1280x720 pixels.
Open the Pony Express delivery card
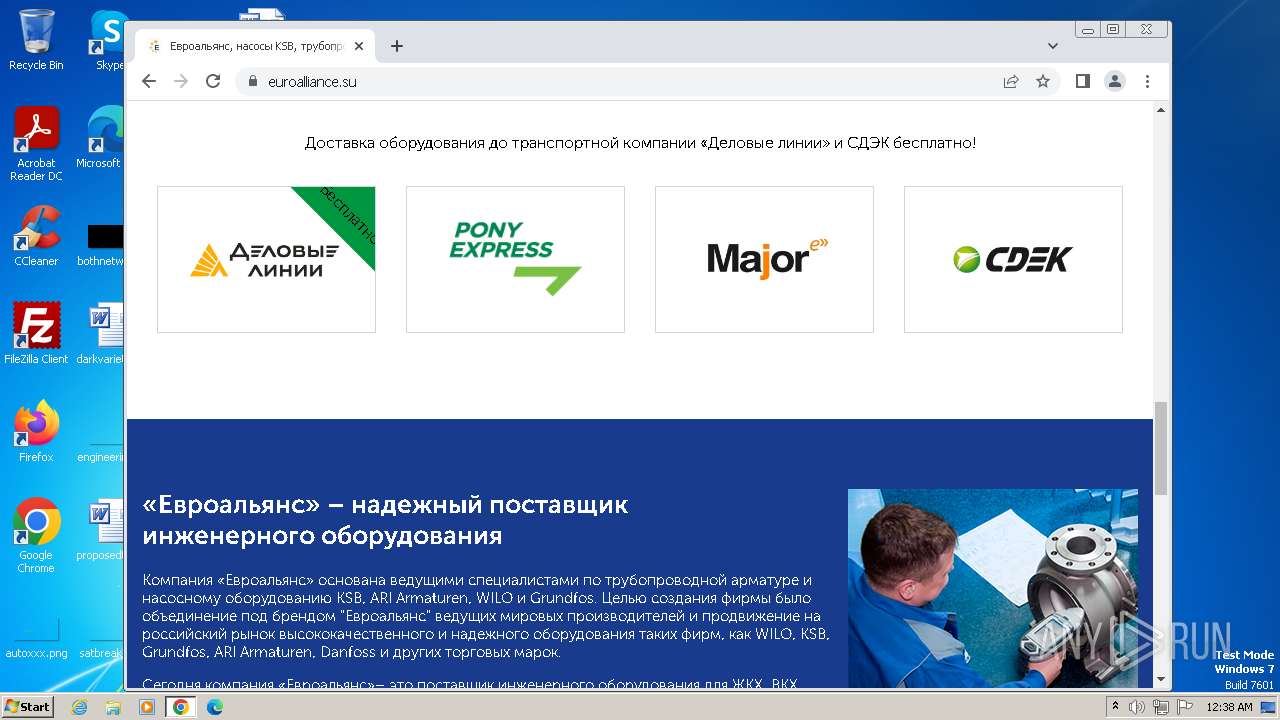coord(515,259)
